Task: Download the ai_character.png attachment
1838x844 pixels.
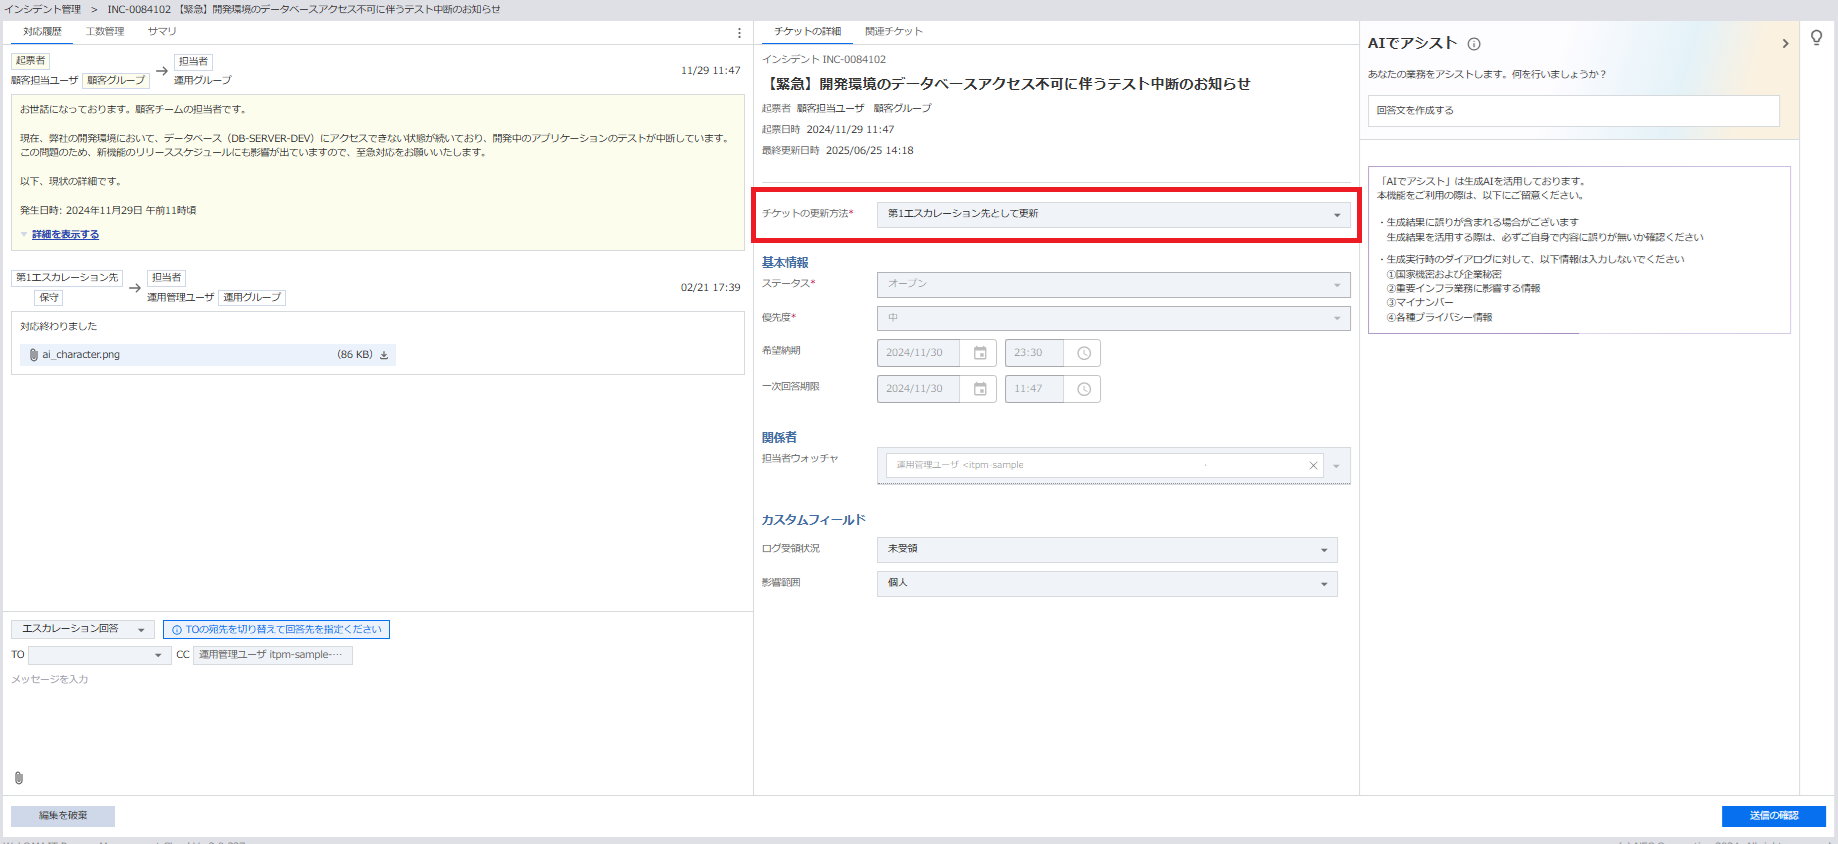Action: [384, 355]
